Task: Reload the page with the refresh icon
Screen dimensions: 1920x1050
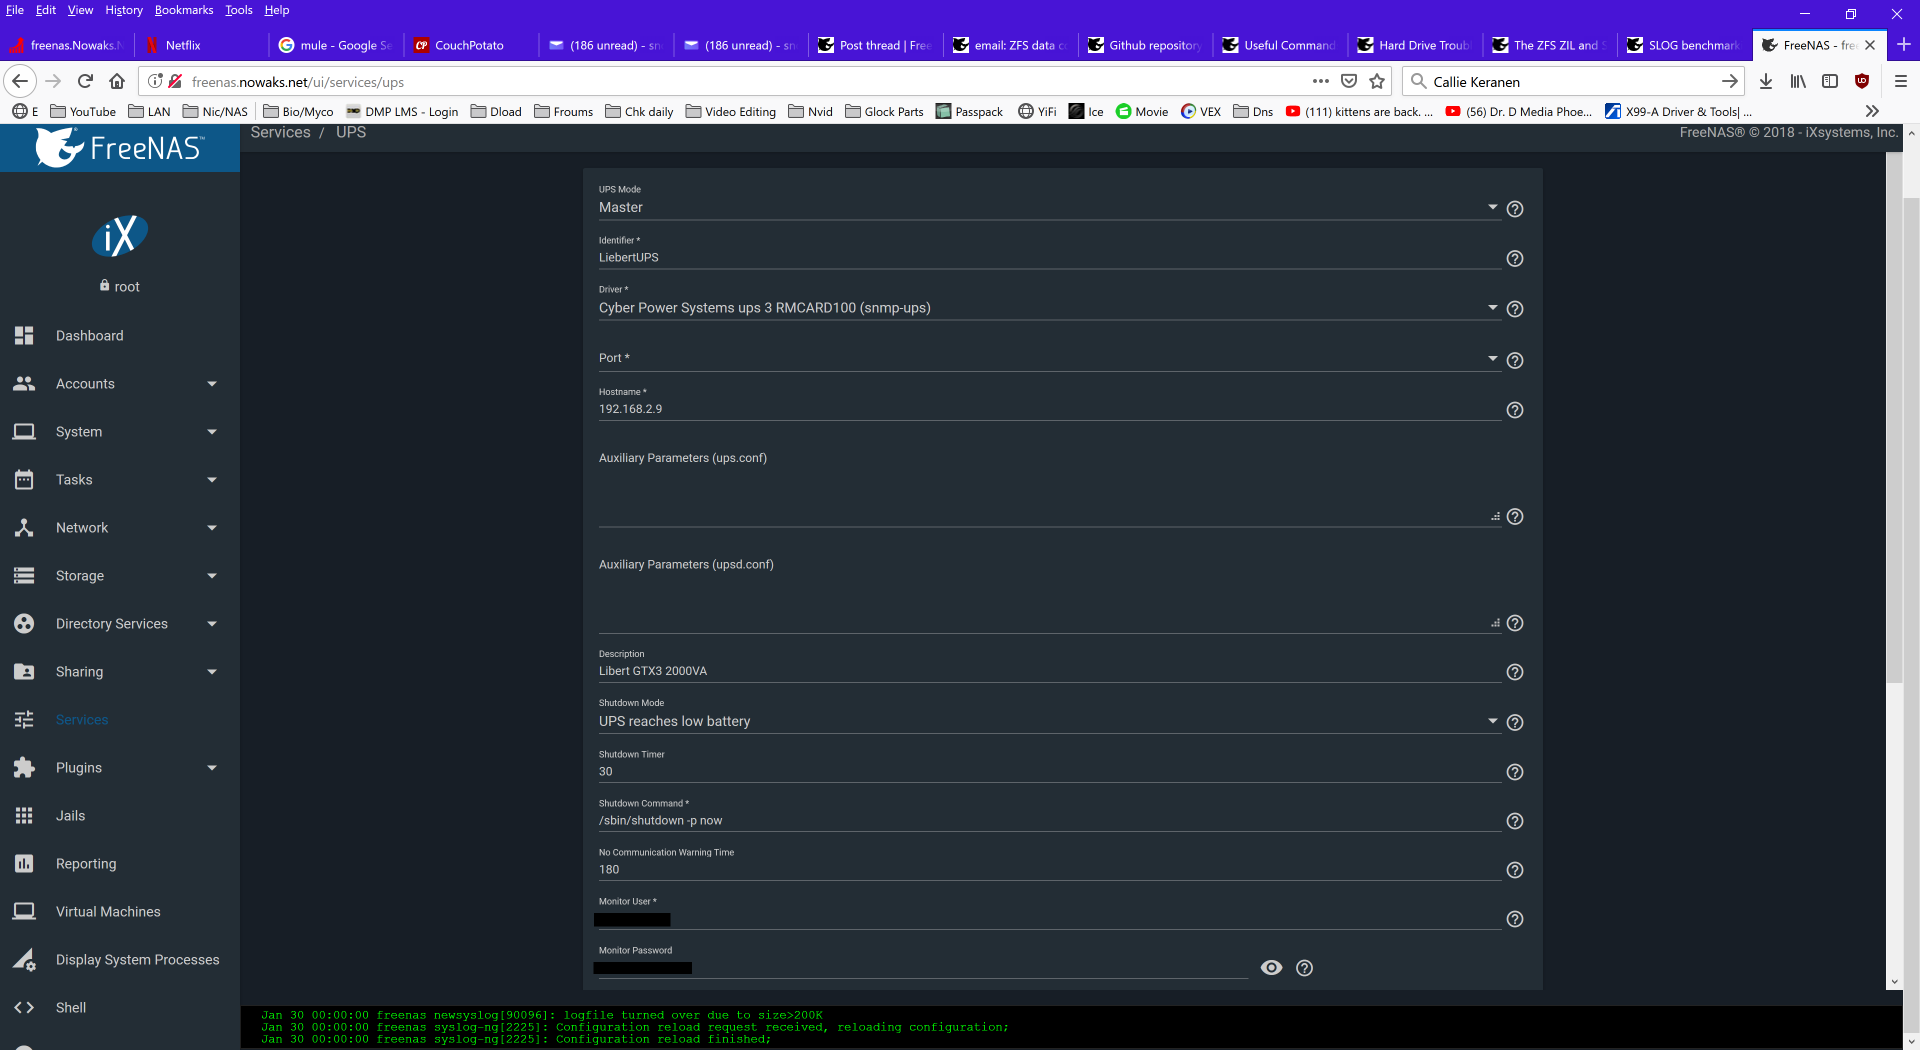Action: [x=85, y=82]
